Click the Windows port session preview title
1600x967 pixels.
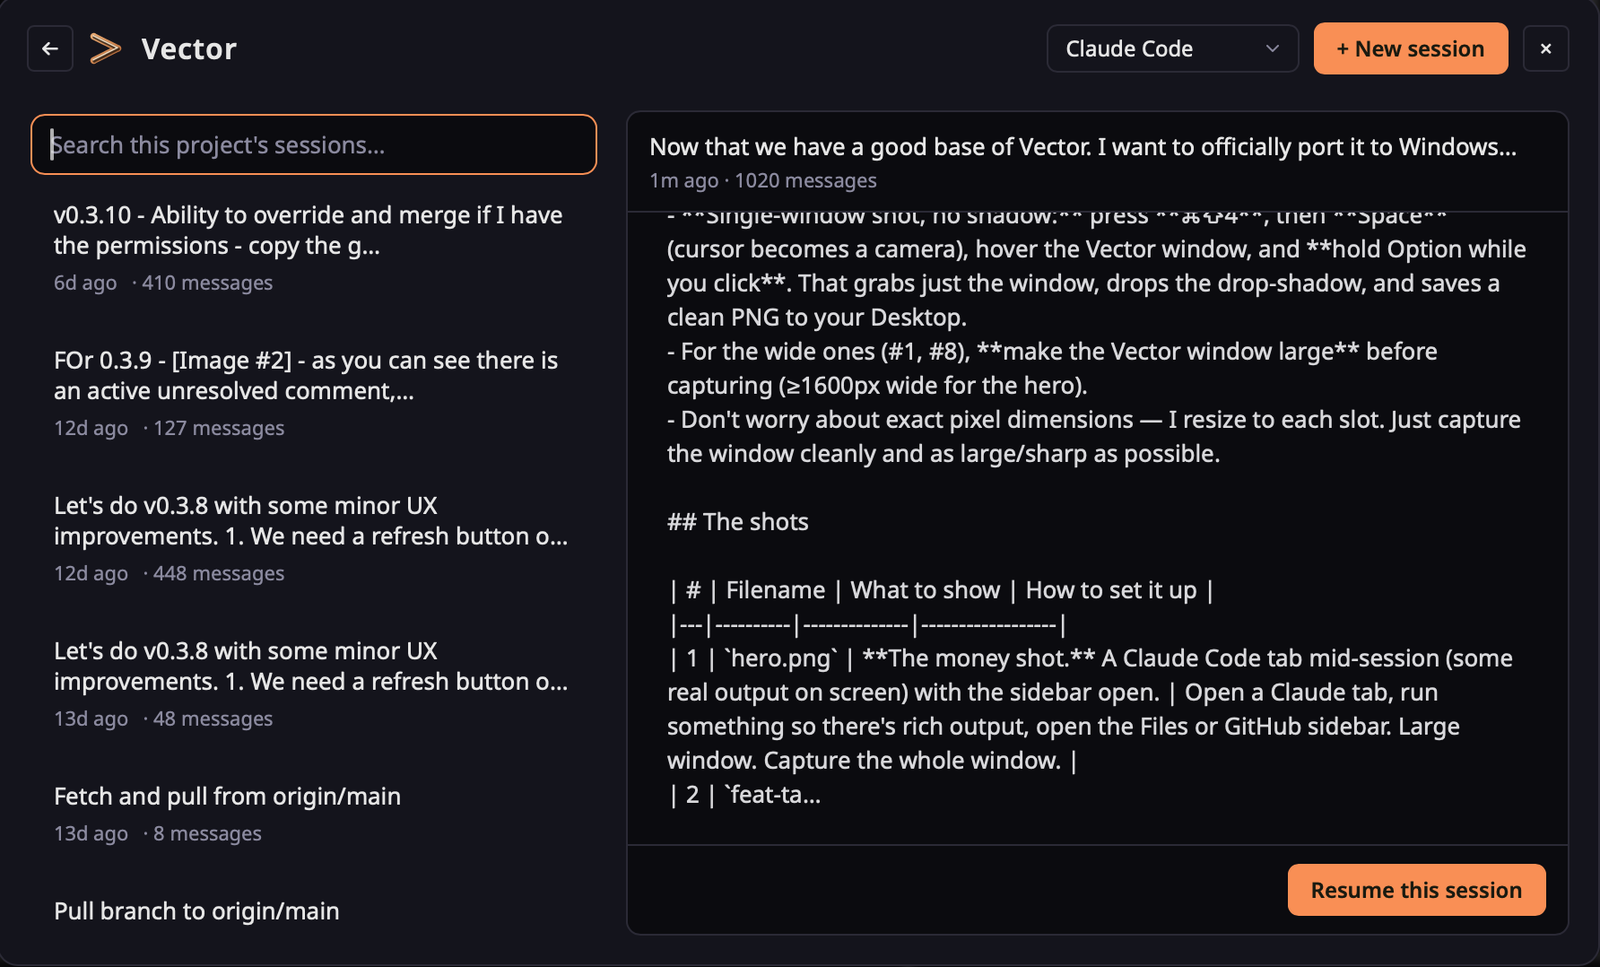(1083, 147)
